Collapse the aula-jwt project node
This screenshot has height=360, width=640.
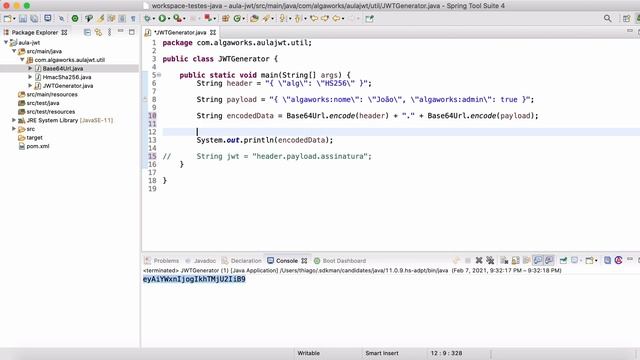(6, 42)
